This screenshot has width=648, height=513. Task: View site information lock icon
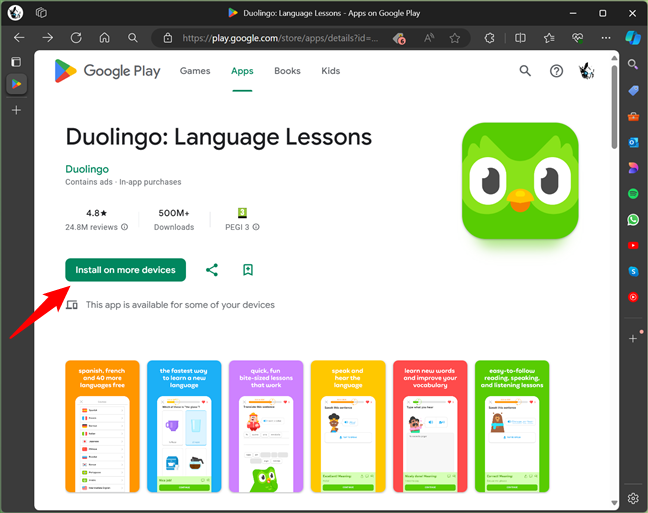click(167, 38)
